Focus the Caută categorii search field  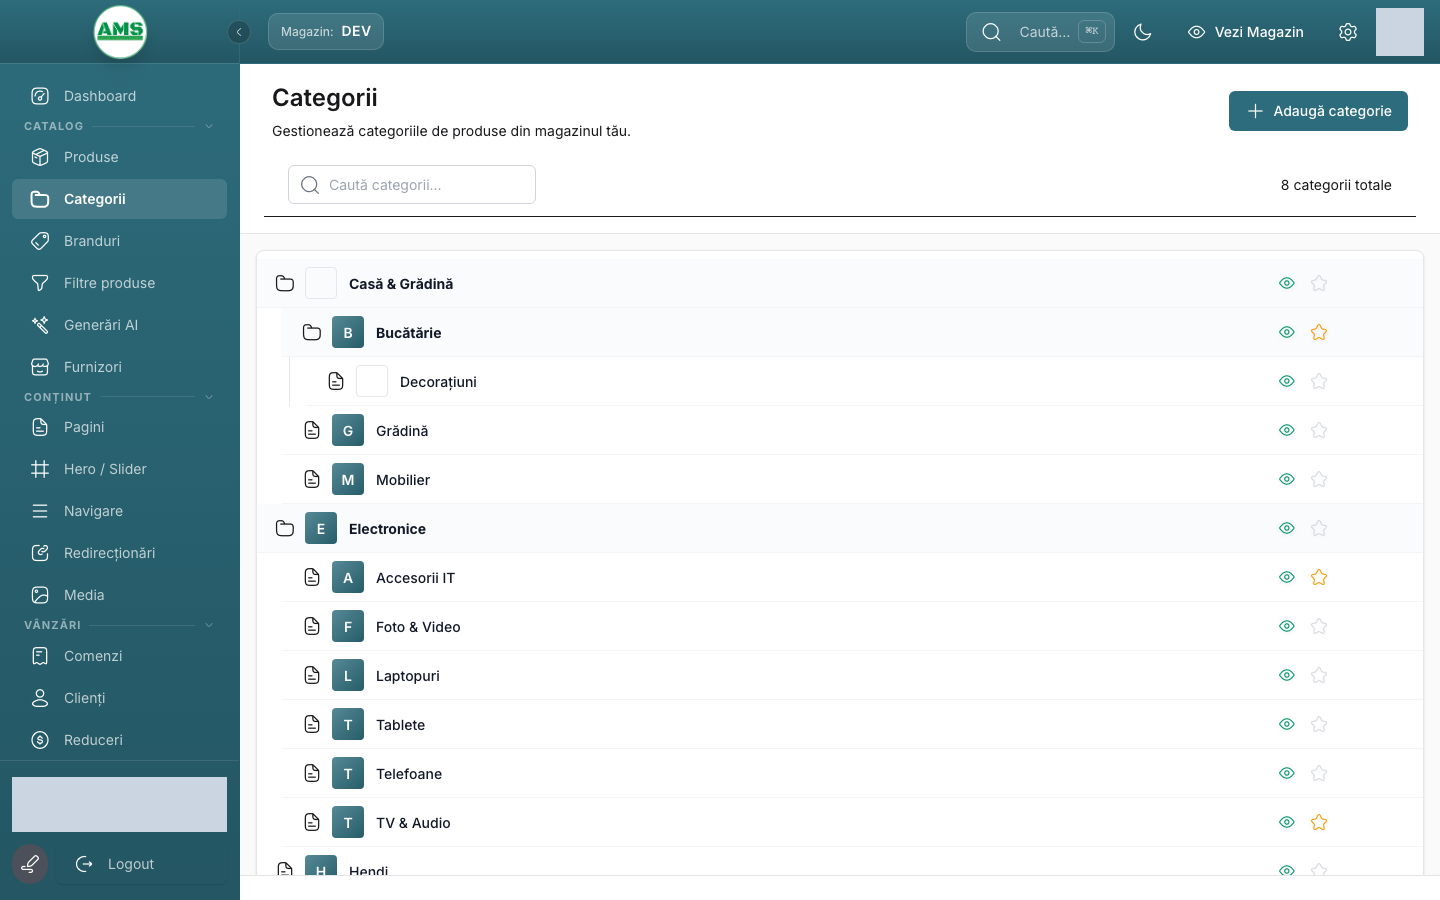click(412, 185)
